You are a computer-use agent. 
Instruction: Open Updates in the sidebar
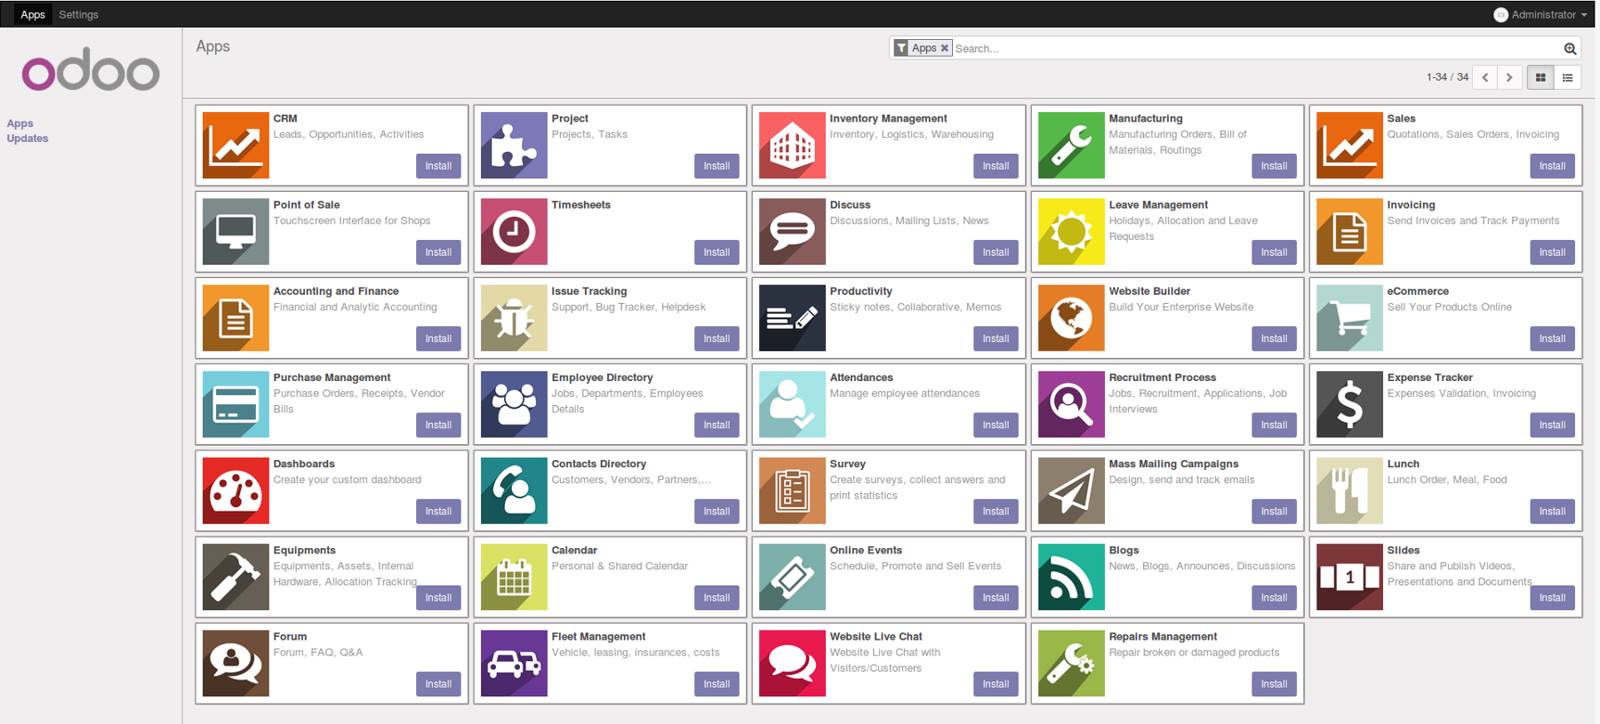pos(27,139)
